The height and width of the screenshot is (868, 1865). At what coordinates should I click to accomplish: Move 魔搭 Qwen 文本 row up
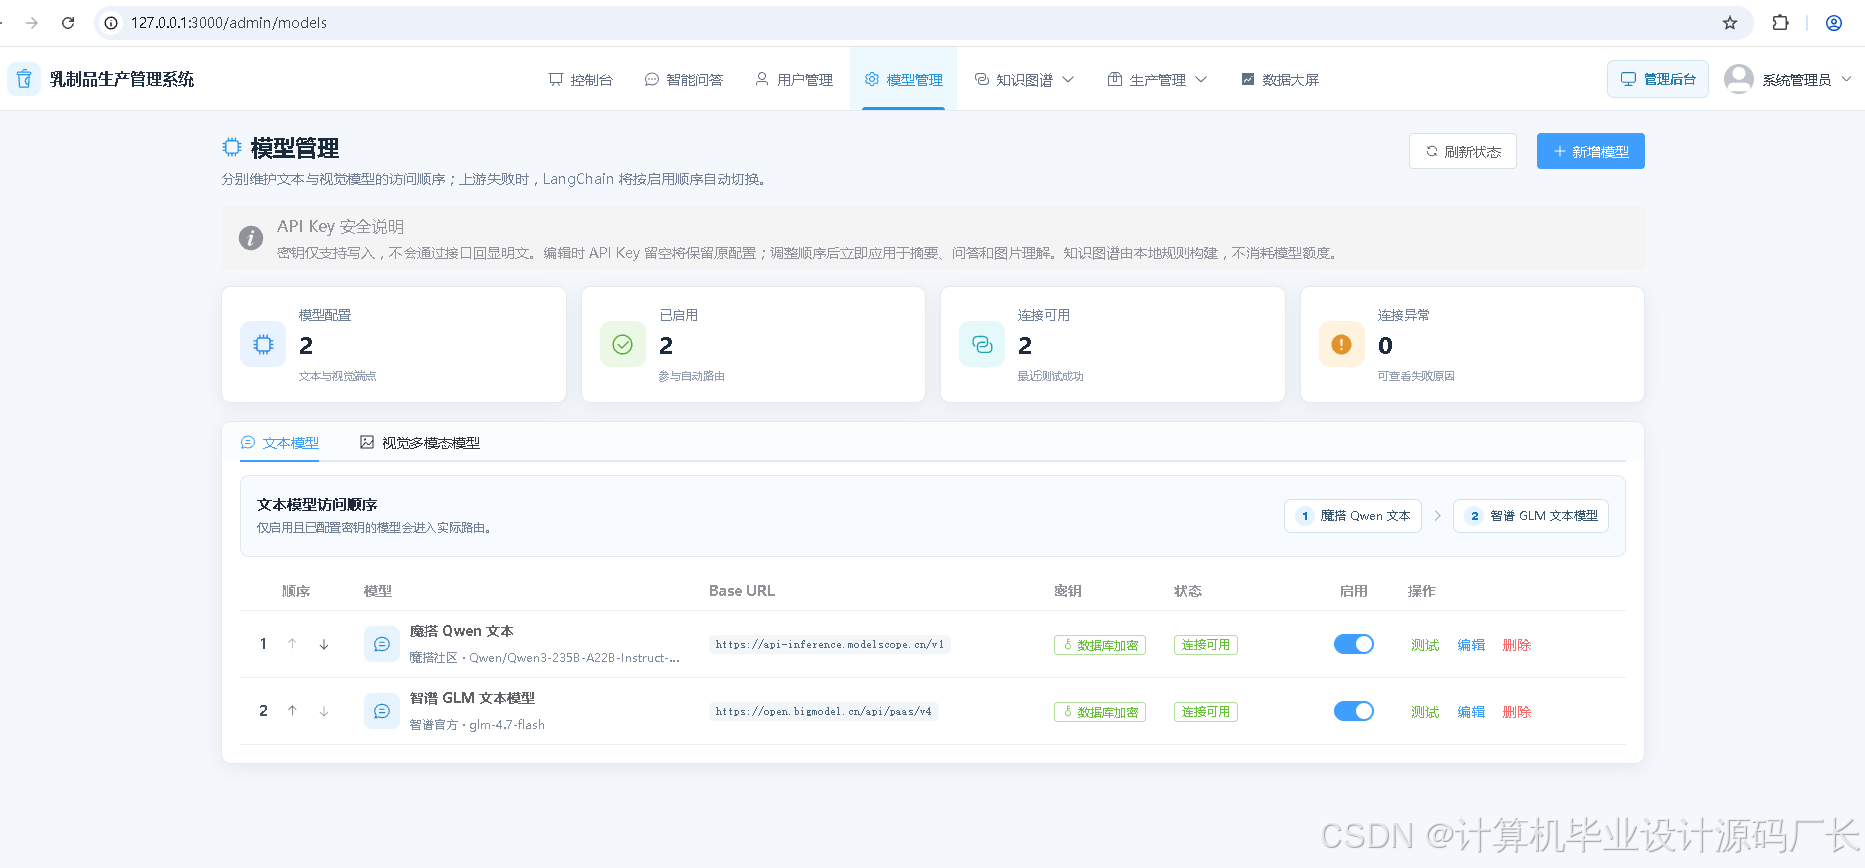coord(292,644)
